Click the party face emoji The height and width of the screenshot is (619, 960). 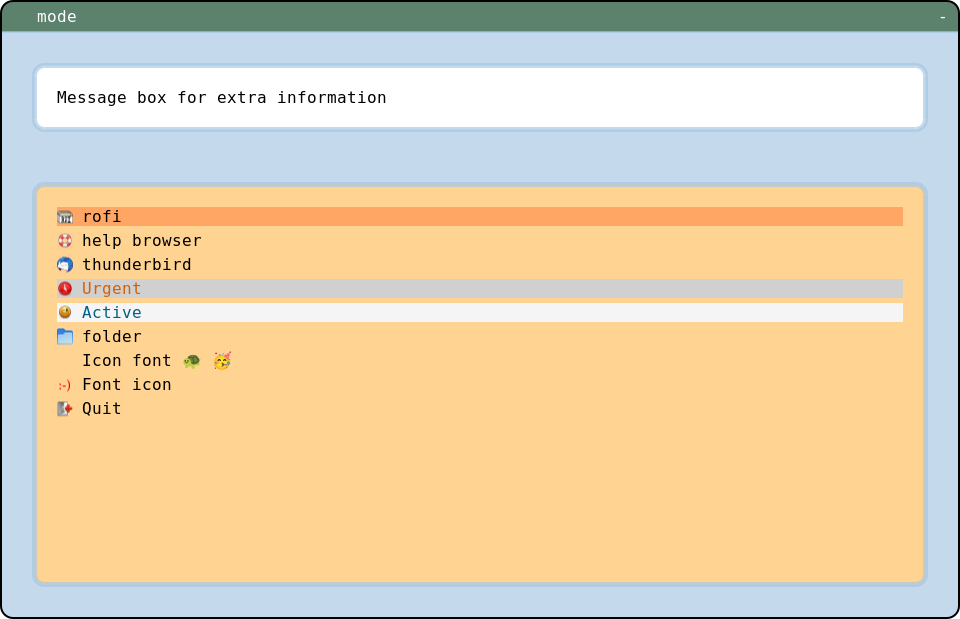[222, 361]
